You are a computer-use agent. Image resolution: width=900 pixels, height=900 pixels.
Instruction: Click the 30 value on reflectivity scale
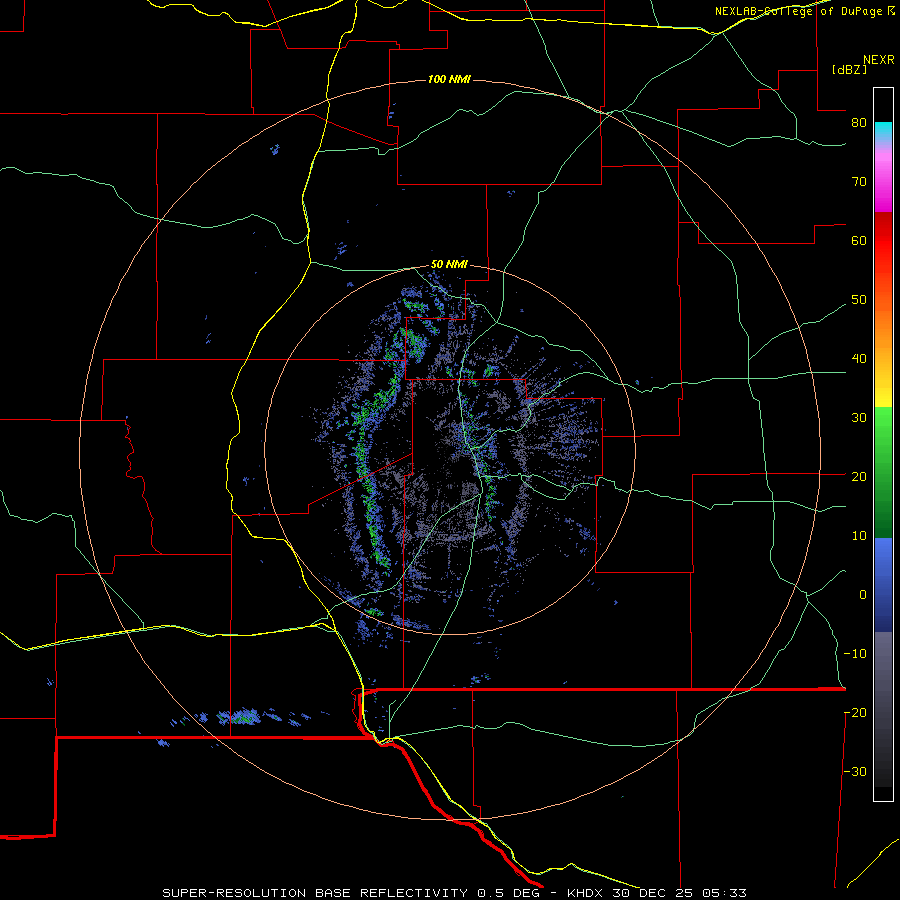[859, 418]
